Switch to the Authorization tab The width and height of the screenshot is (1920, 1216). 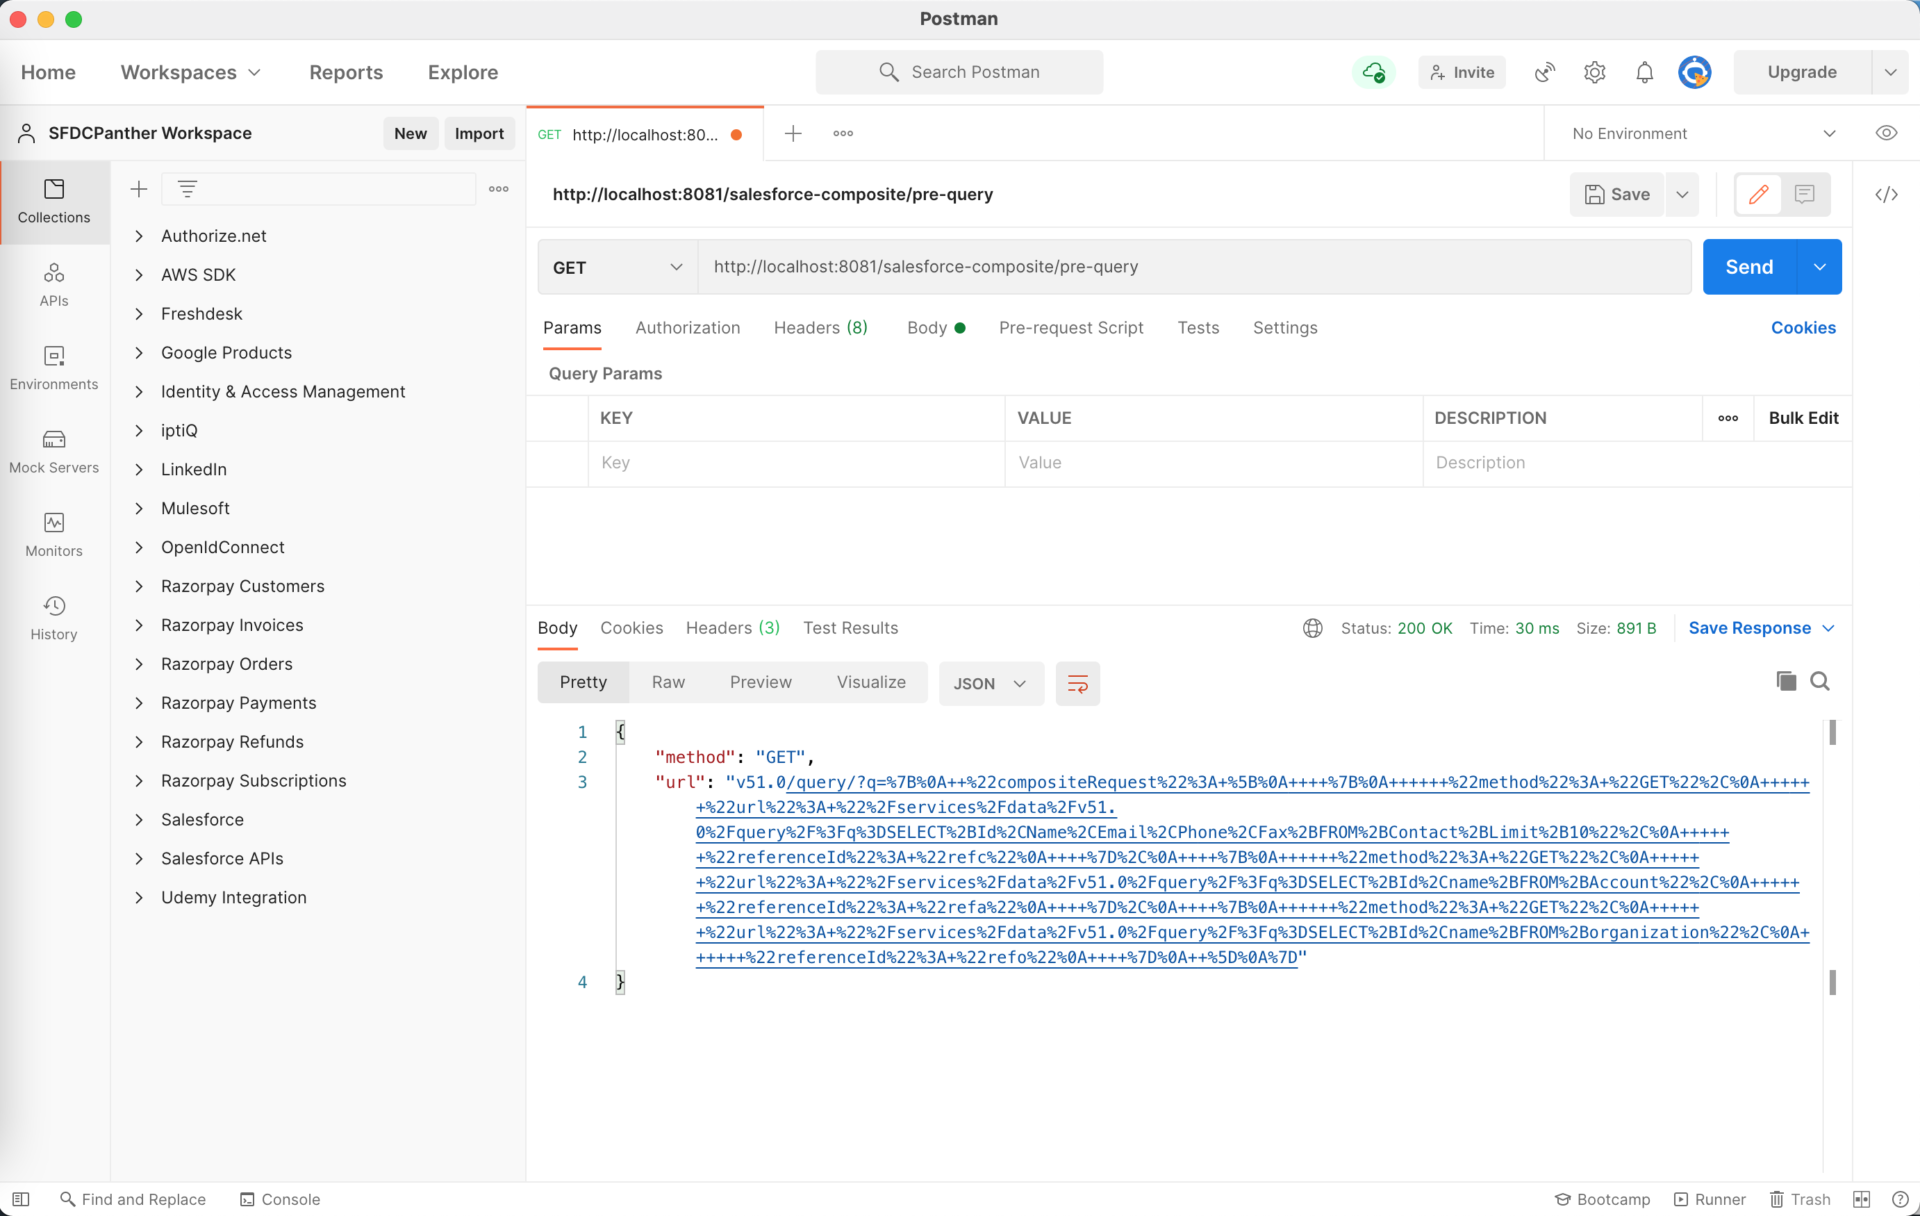point(687,328)
